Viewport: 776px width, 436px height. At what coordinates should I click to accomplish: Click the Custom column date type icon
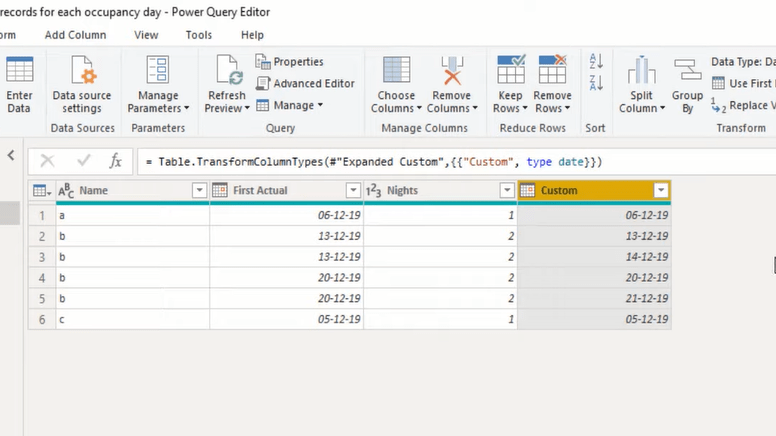(528, 191)
